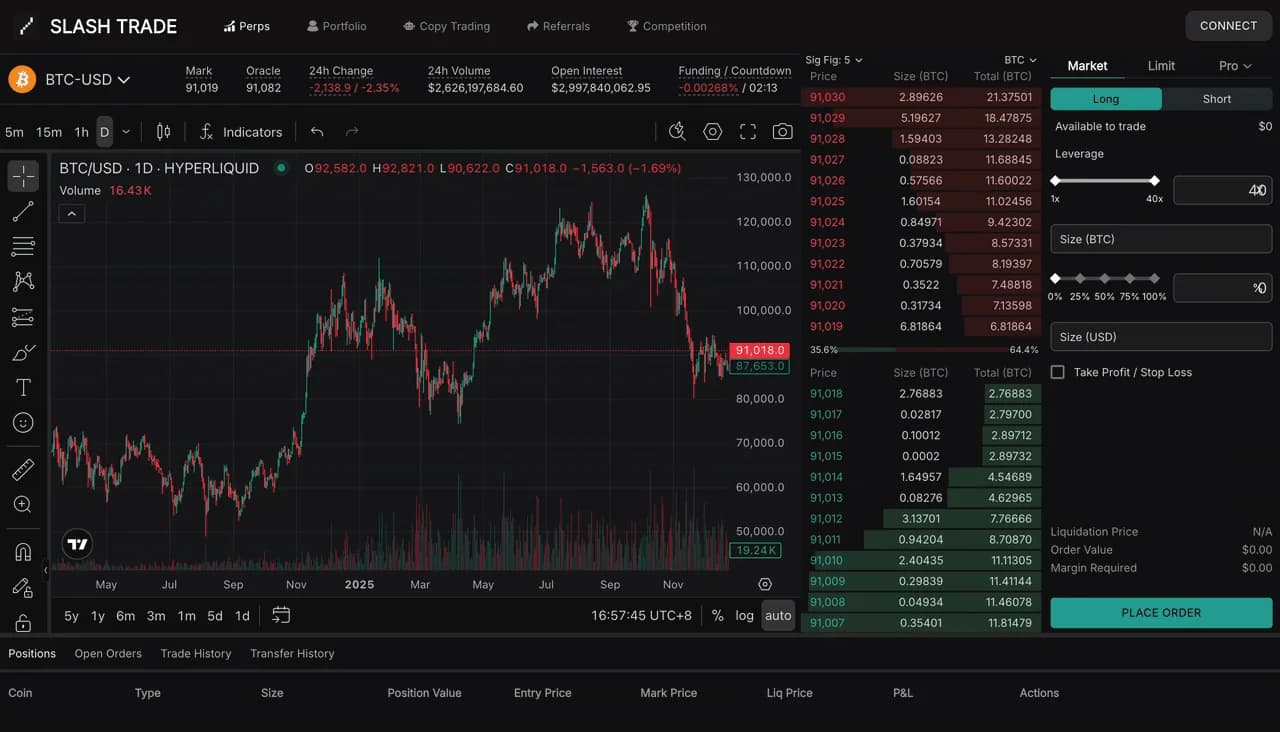Image resolution: width=1280 pixels, height=732 pixels.
Task: Activate the zoom in tool
Action: pyautogui.click(x=23, y=505)
